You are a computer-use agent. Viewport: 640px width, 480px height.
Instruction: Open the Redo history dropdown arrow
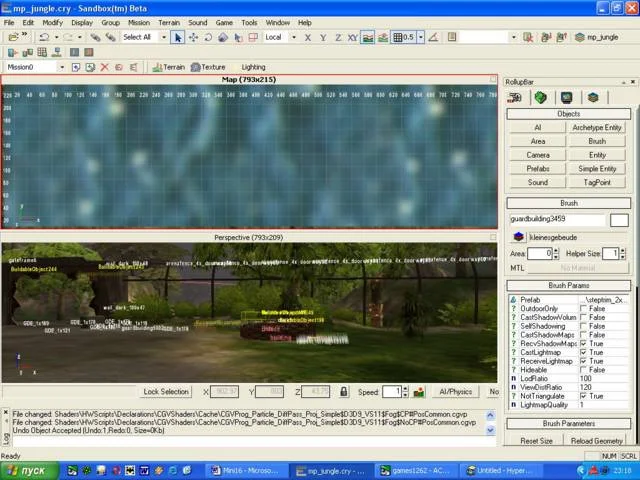[x=80, y=38]
